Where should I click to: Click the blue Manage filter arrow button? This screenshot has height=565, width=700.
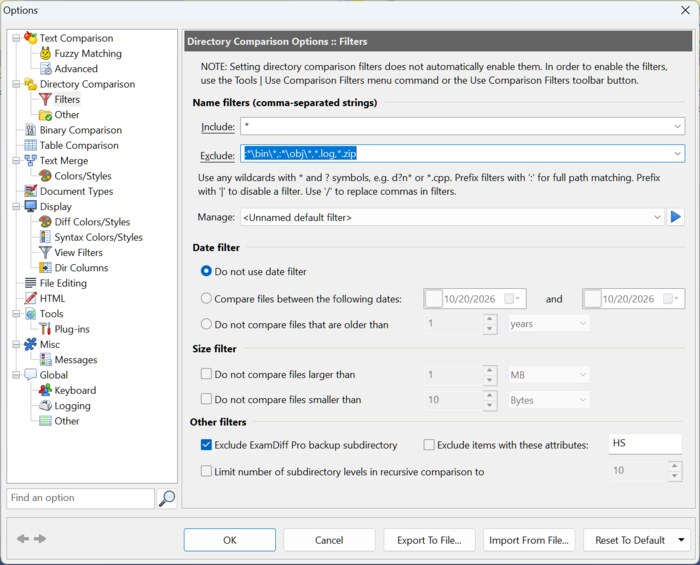pos(675,217)
